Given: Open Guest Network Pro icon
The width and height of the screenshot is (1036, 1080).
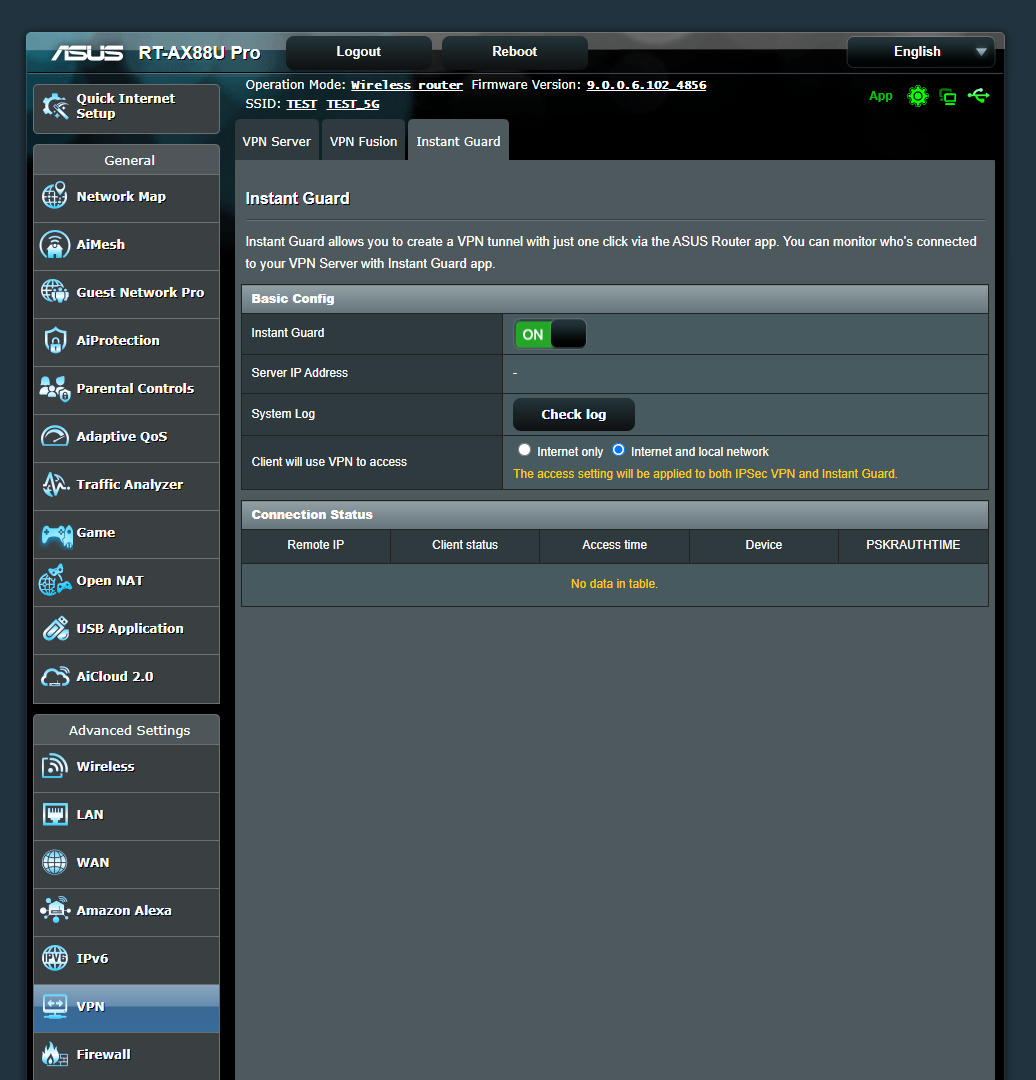Looking at the screenshot, I should (x=55, y=292).
